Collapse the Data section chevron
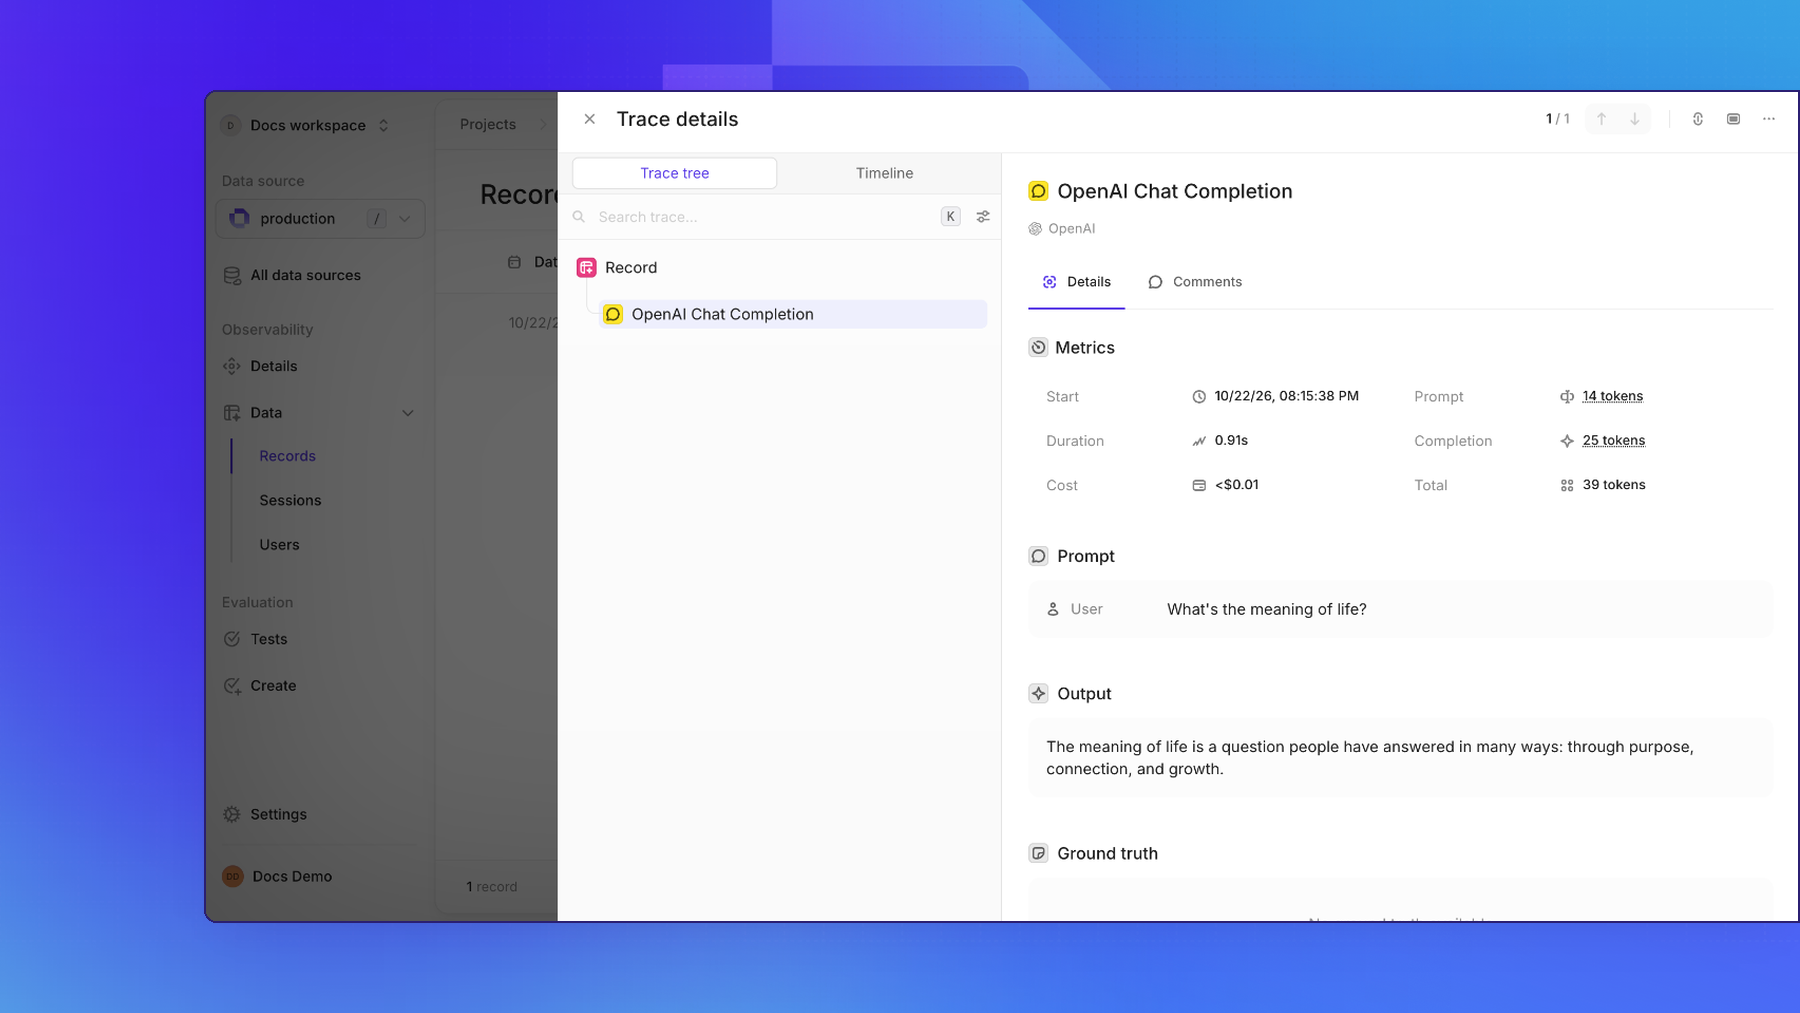Viewport: 1800px width, 1013px height. point(408,413)
